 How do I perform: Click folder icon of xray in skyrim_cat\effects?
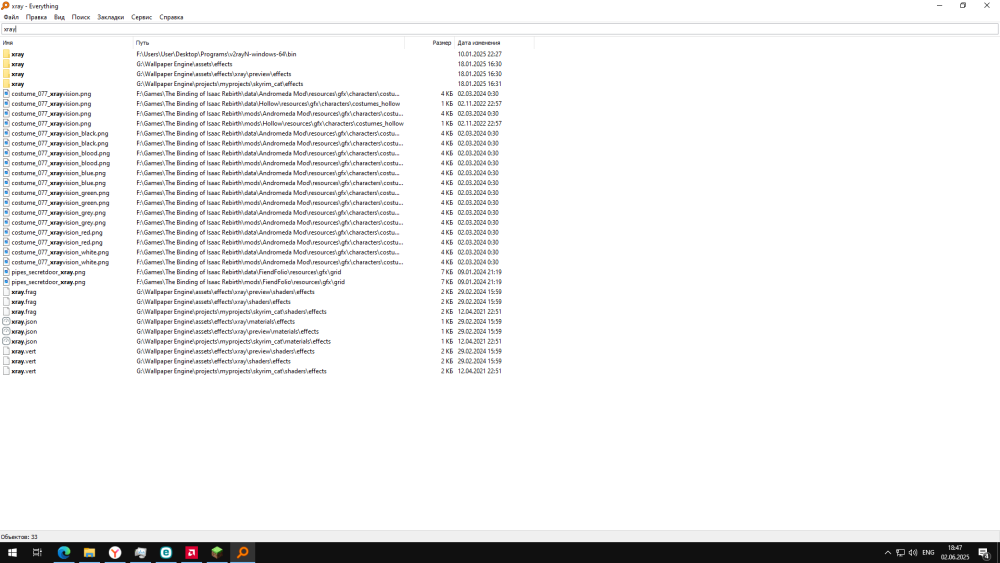(6, 84)
